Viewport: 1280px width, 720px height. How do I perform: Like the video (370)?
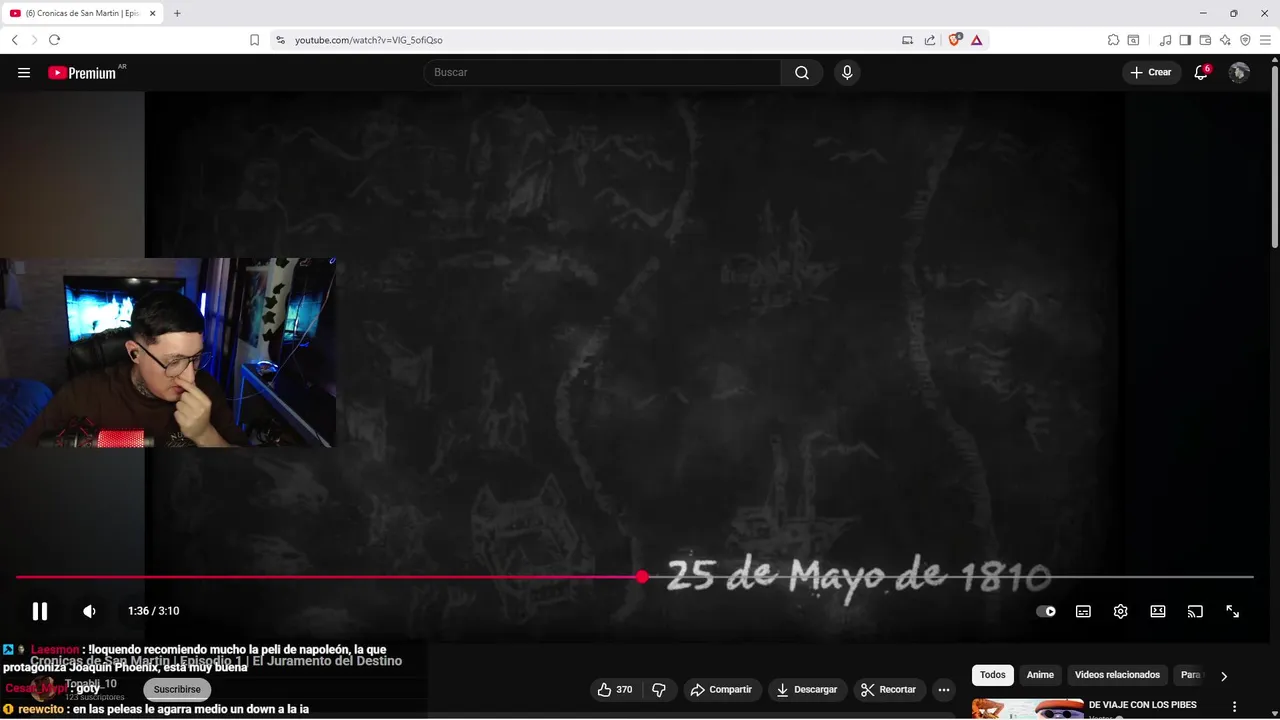tap(615, 689)
